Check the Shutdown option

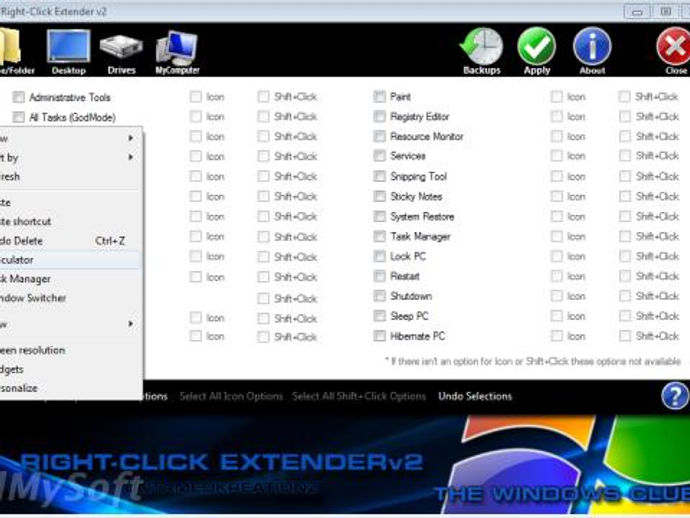[379, 296]
